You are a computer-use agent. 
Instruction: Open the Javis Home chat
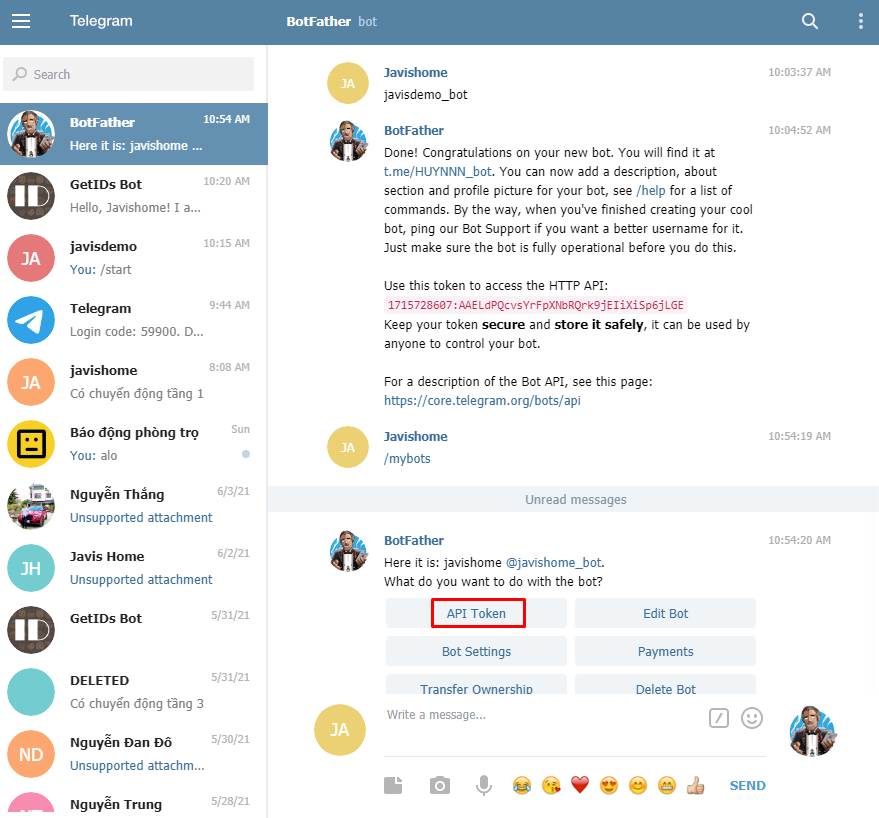(x=134, y=568)
